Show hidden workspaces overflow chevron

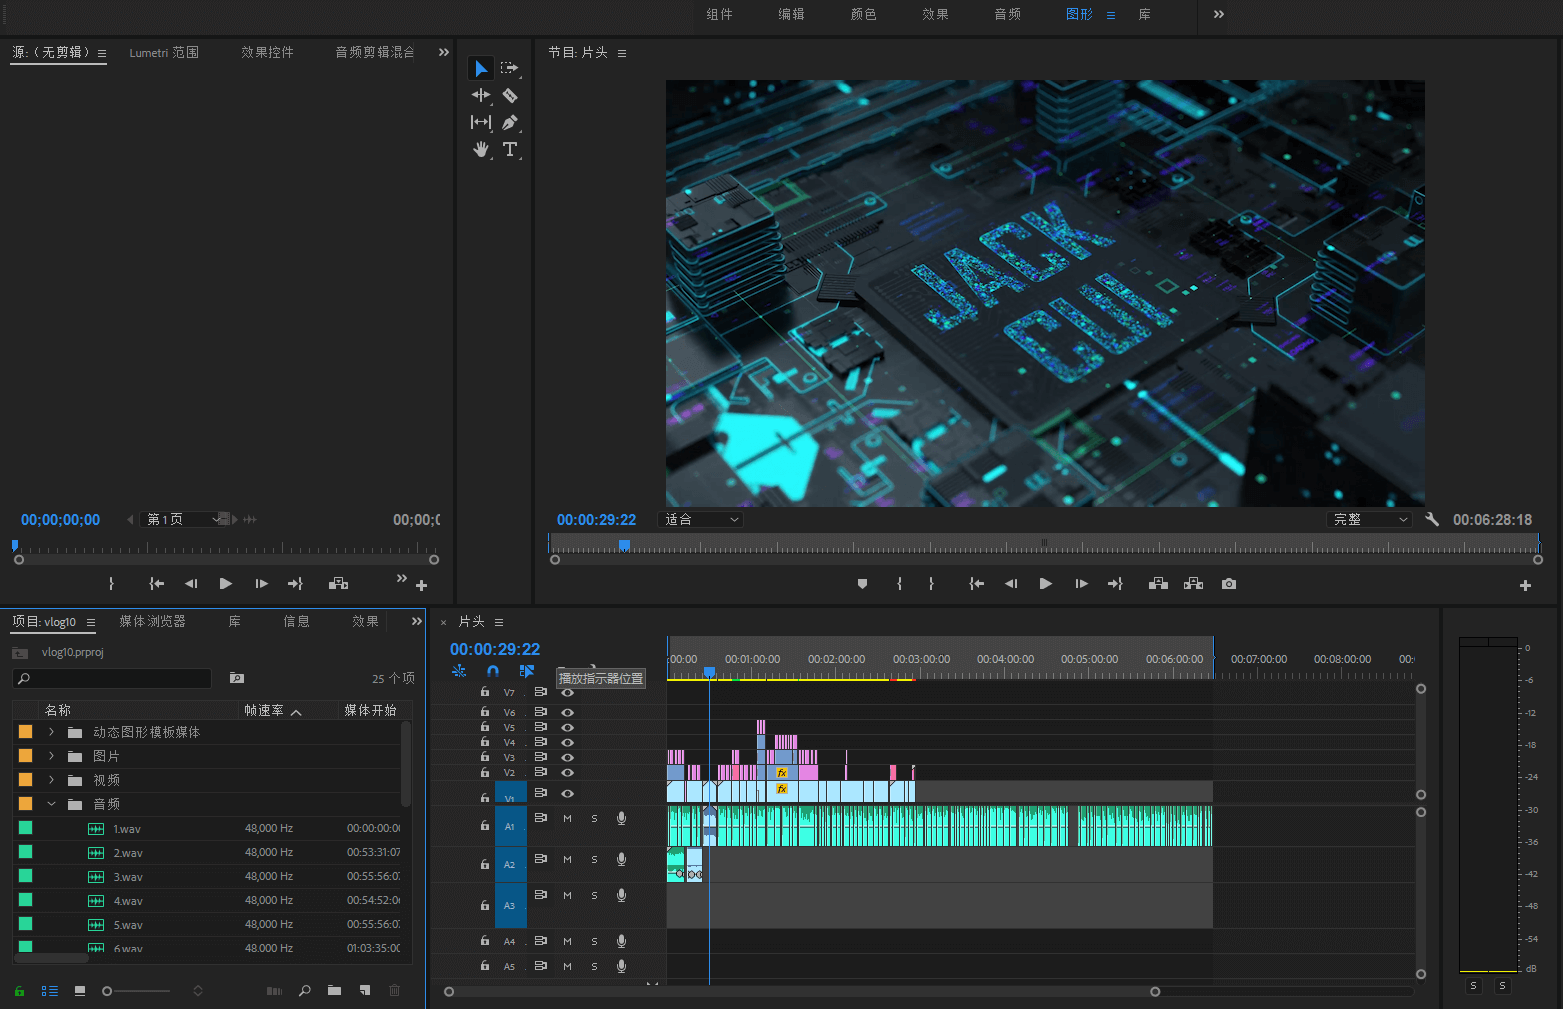pos(1218,14)
